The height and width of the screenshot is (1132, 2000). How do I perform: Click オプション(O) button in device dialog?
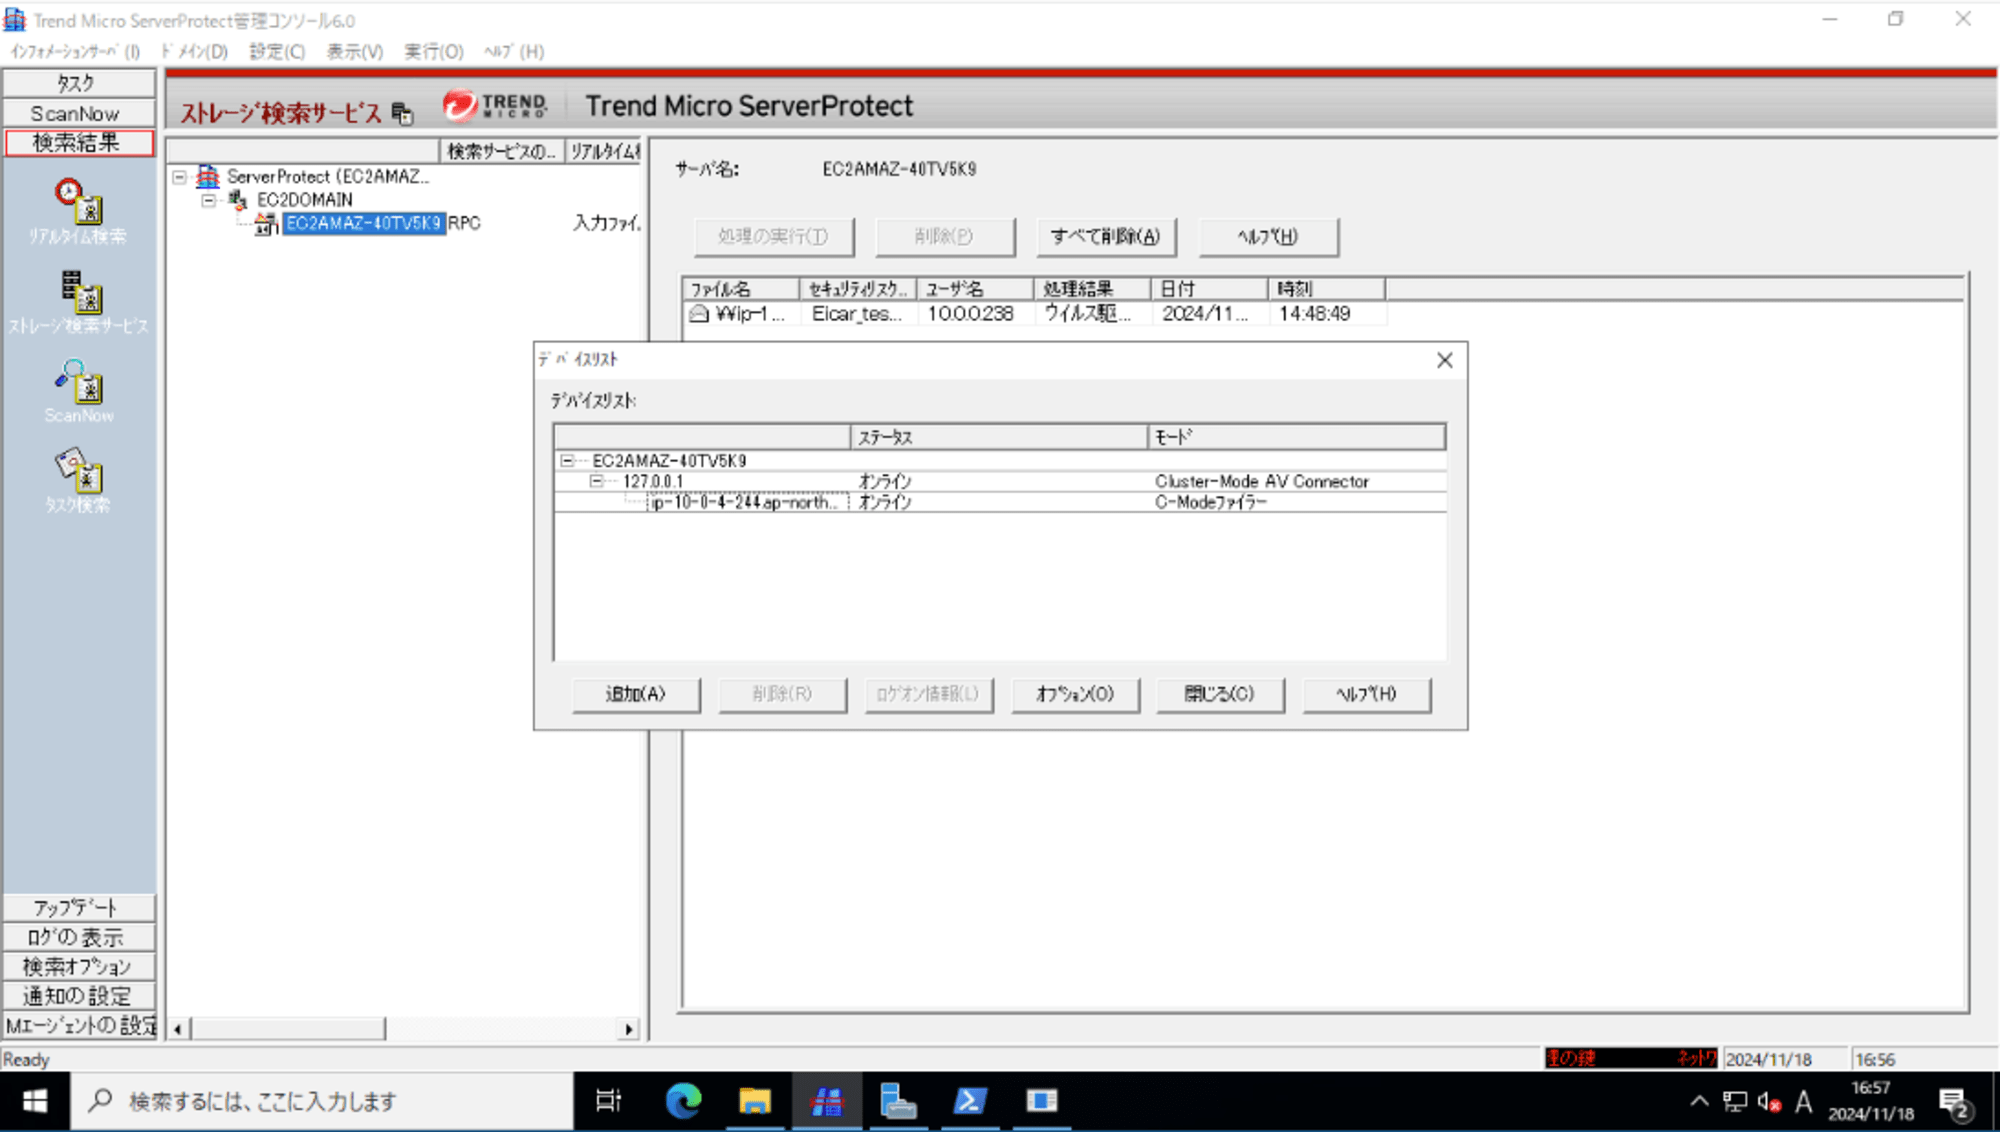1075,694
